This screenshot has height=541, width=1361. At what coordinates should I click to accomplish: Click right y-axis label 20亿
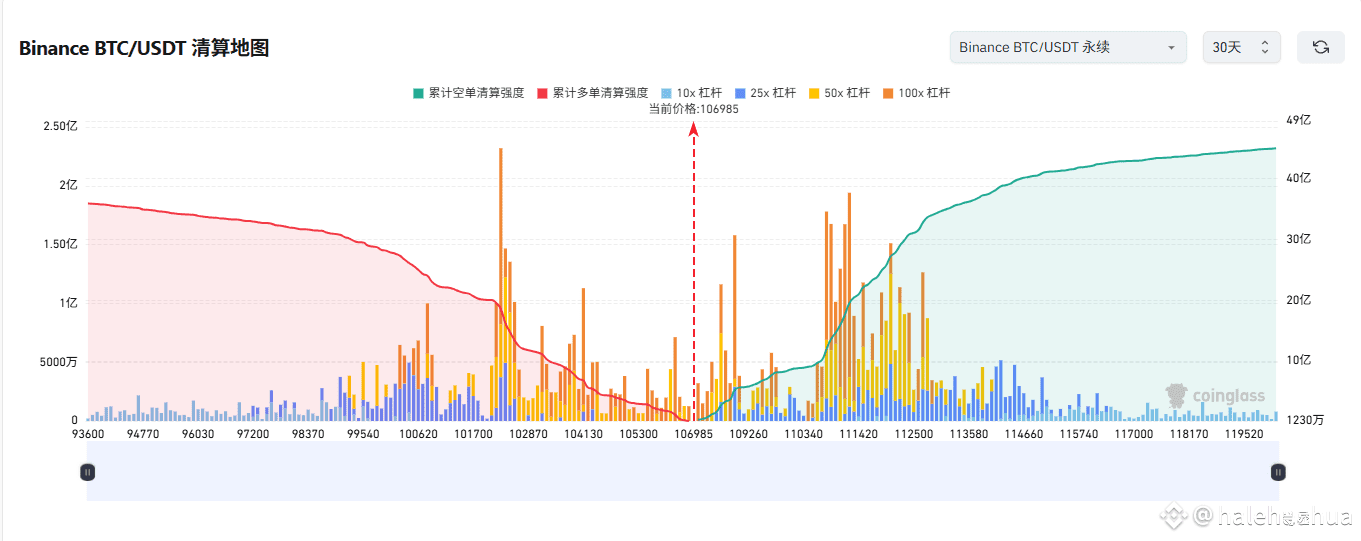point(1298,300)
